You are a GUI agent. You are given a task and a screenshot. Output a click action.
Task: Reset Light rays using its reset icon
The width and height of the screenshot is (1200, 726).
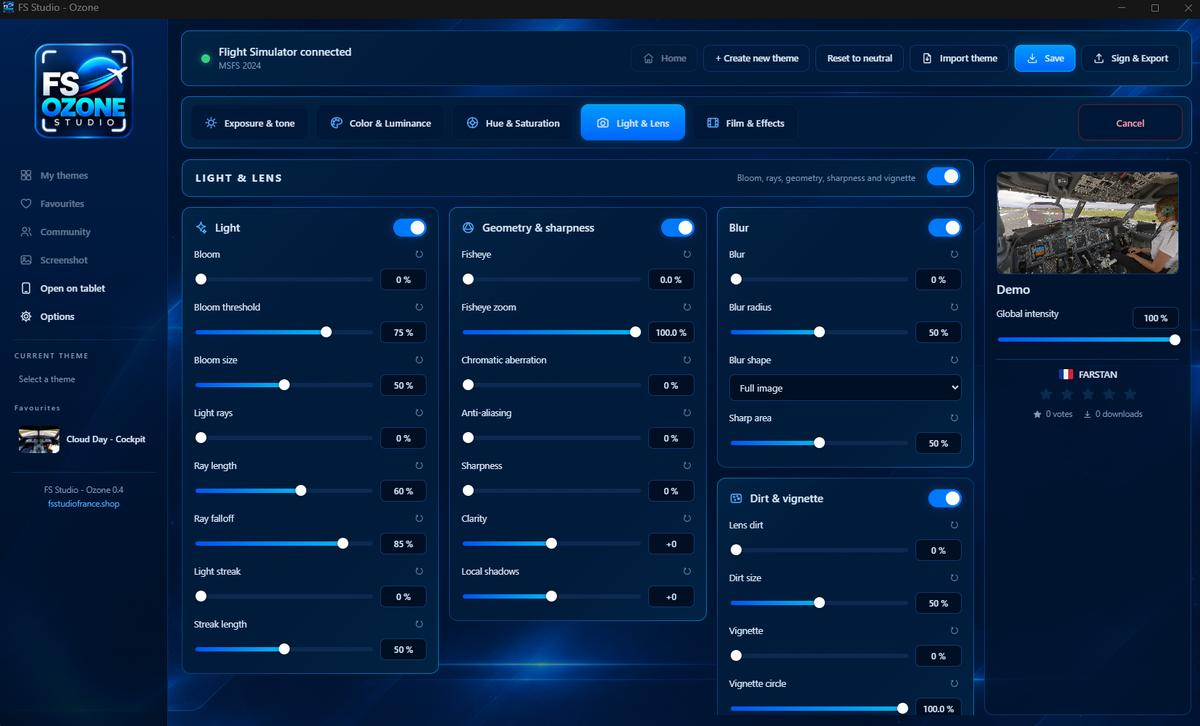(418, 413)
